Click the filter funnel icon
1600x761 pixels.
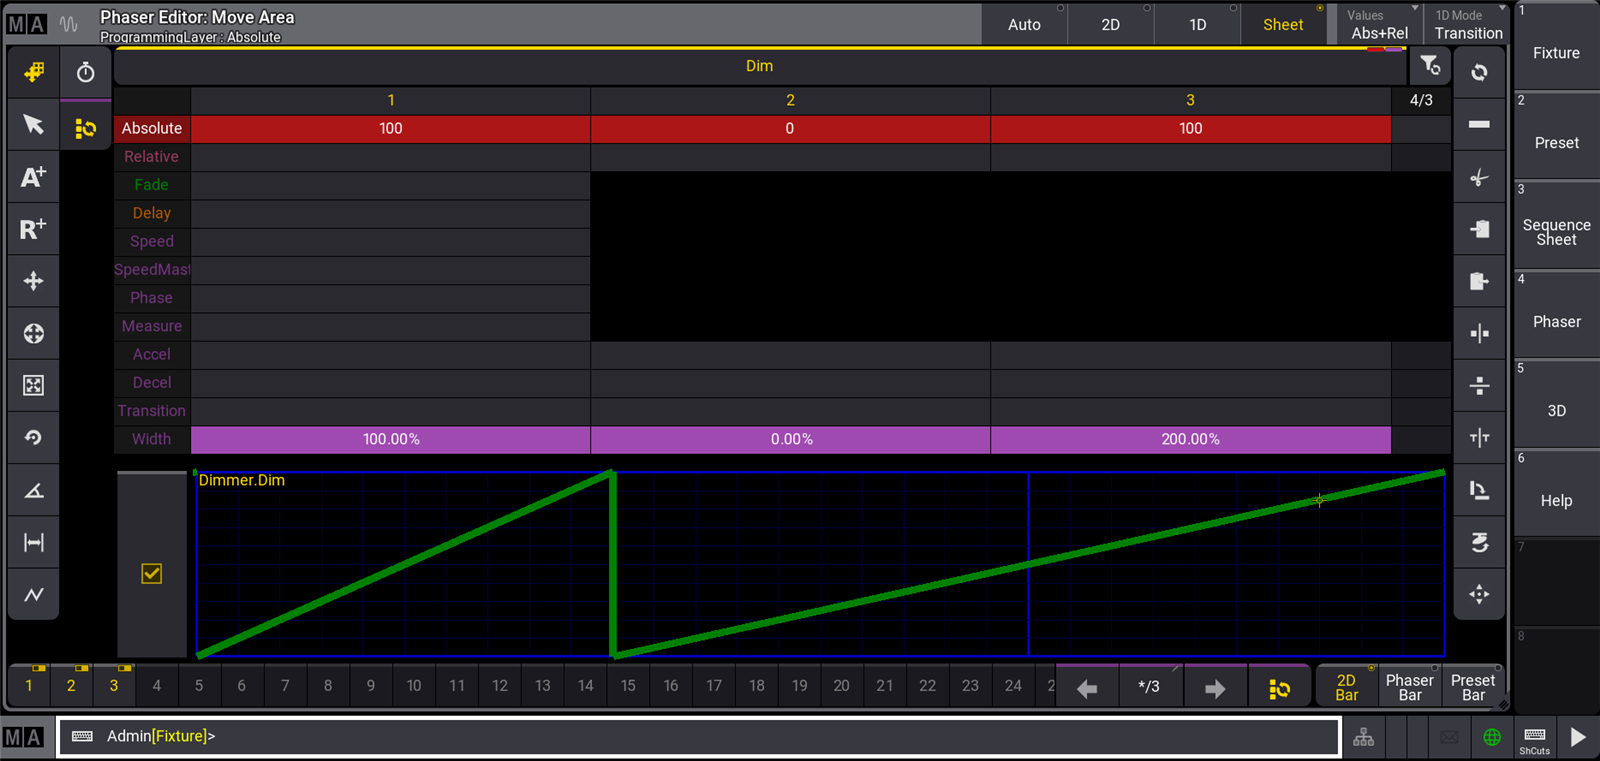1430,66
